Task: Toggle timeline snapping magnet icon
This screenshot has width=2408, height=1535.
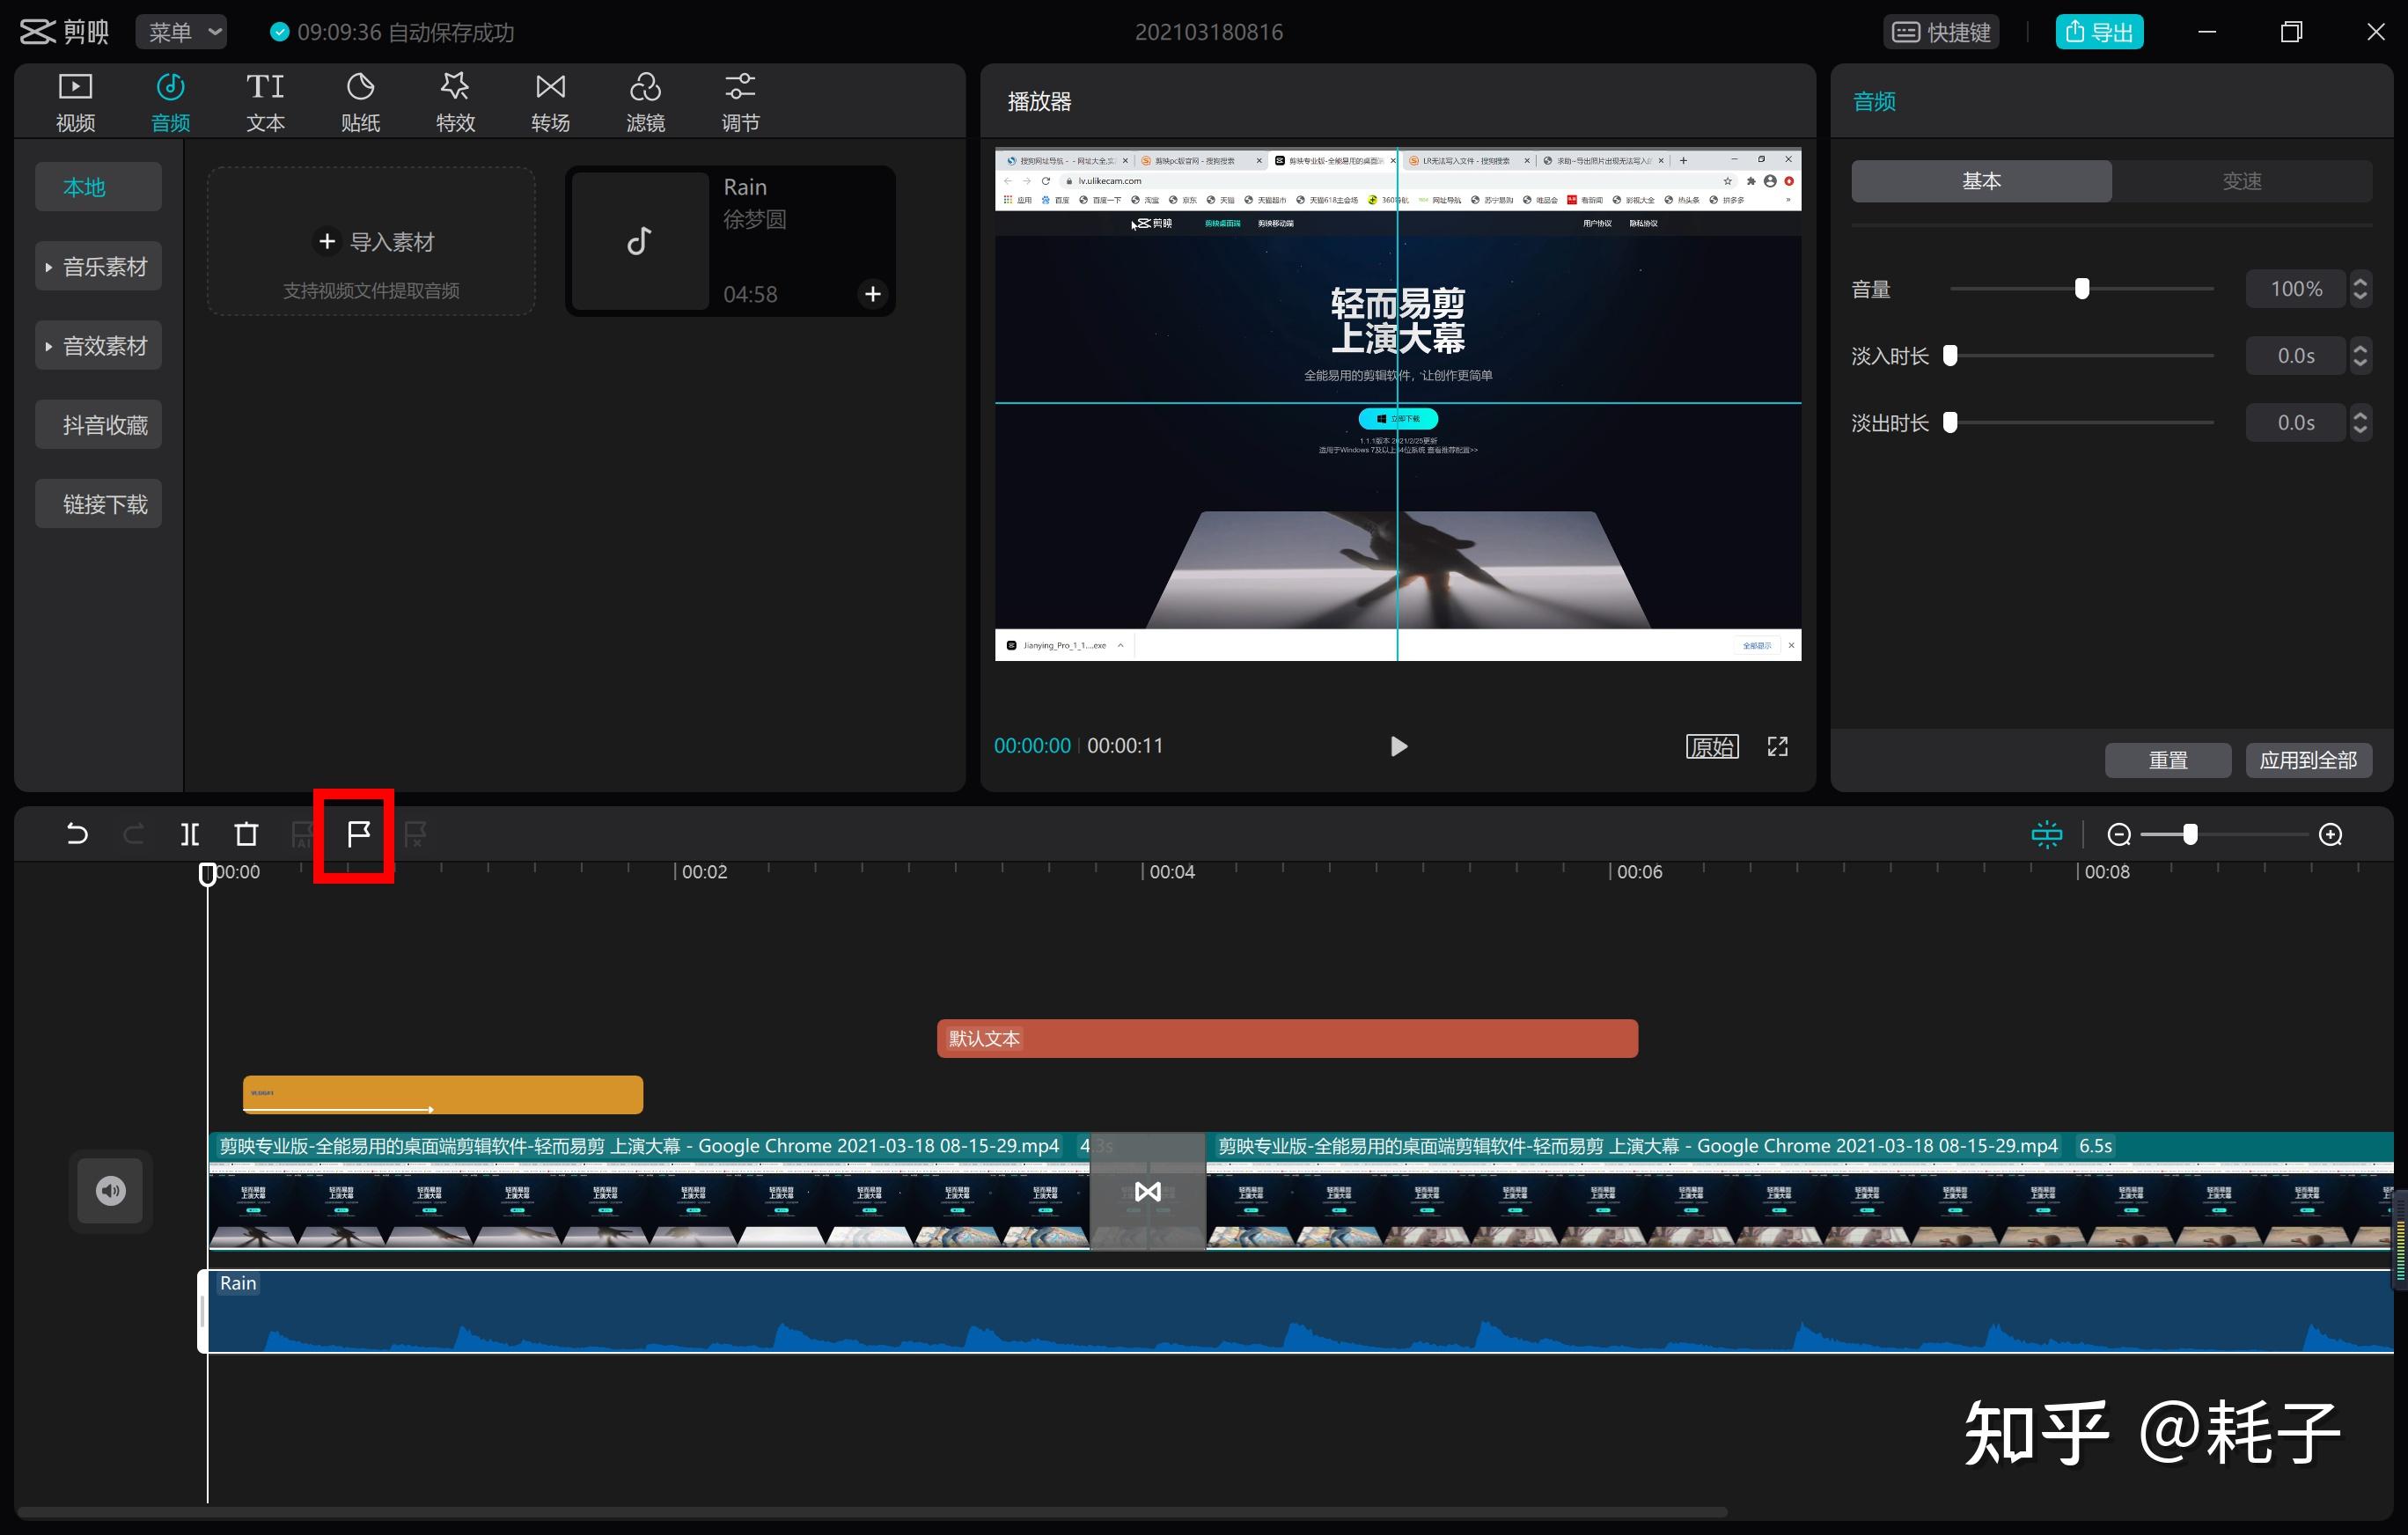Action: (2046, 834)
